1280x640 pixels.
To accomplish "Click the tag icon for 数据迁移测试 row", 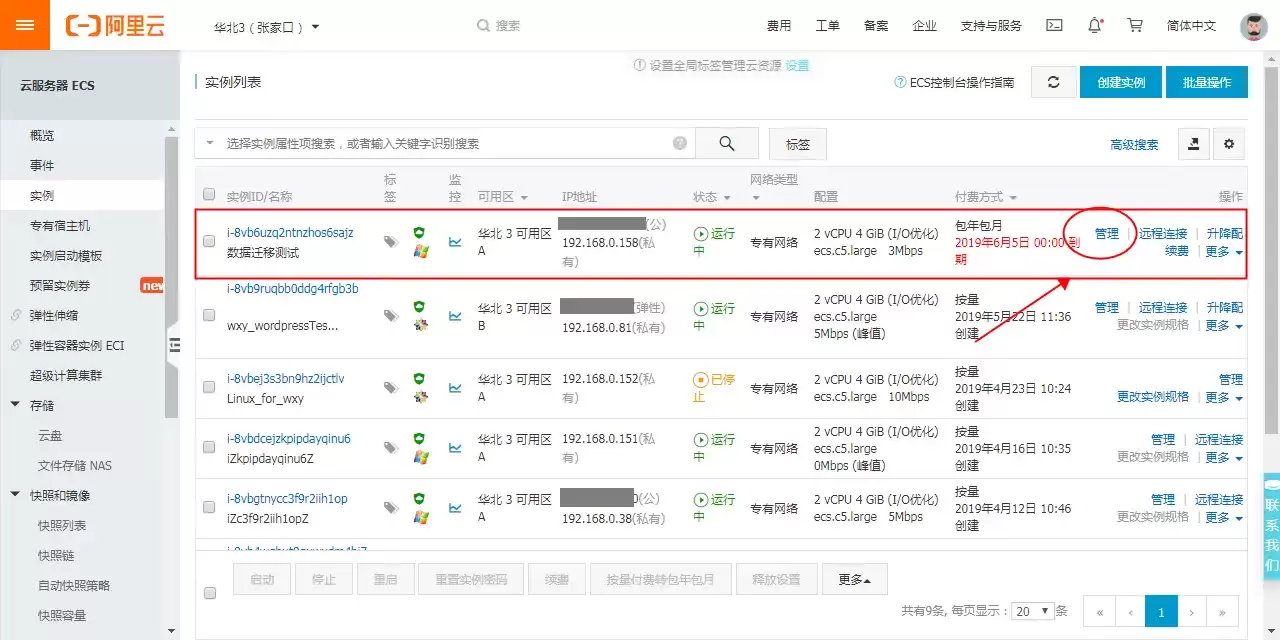I will pos(390,241).
